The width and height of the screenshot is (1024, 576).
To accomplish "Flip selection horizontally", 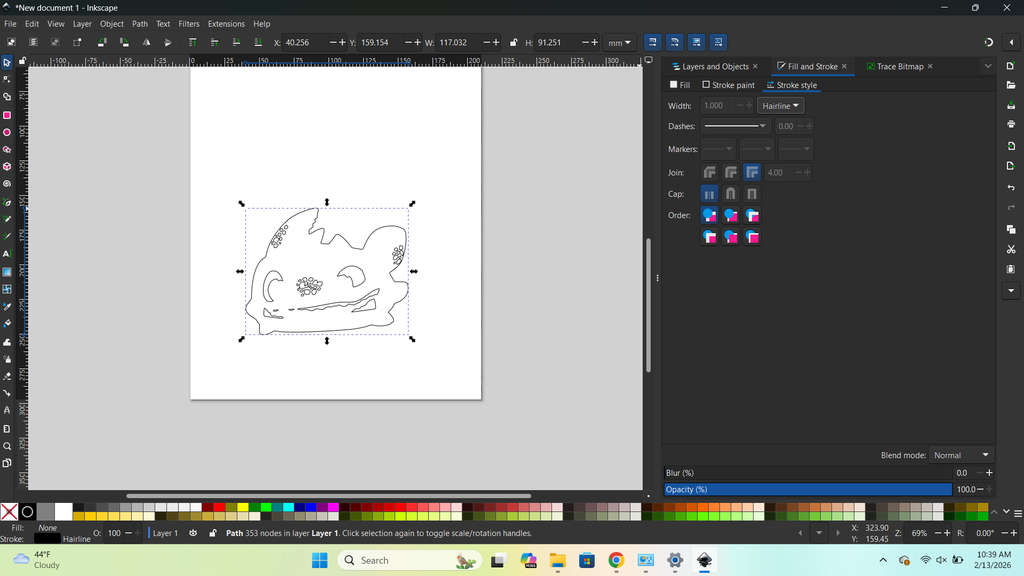I will [x=146, y=43].
